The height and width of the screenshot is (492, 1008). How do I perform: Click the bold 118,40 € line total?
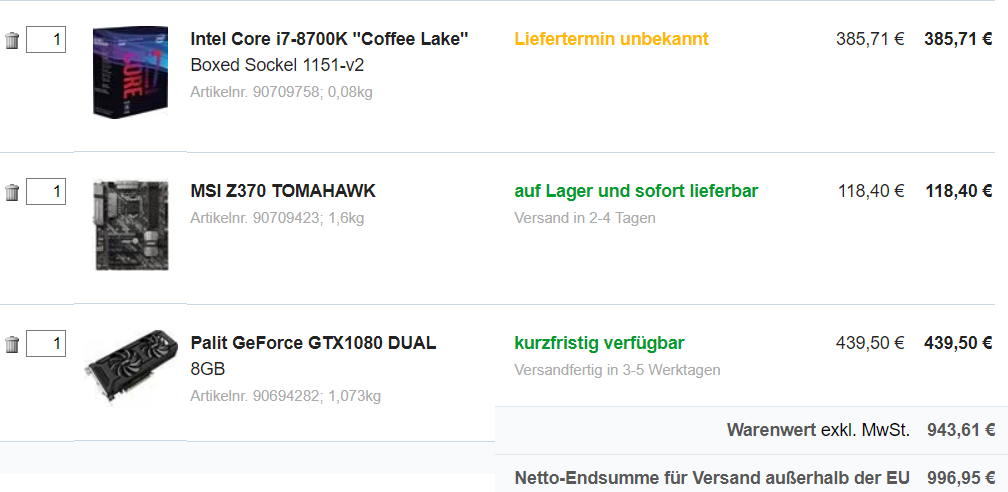[x=958, y=191]
